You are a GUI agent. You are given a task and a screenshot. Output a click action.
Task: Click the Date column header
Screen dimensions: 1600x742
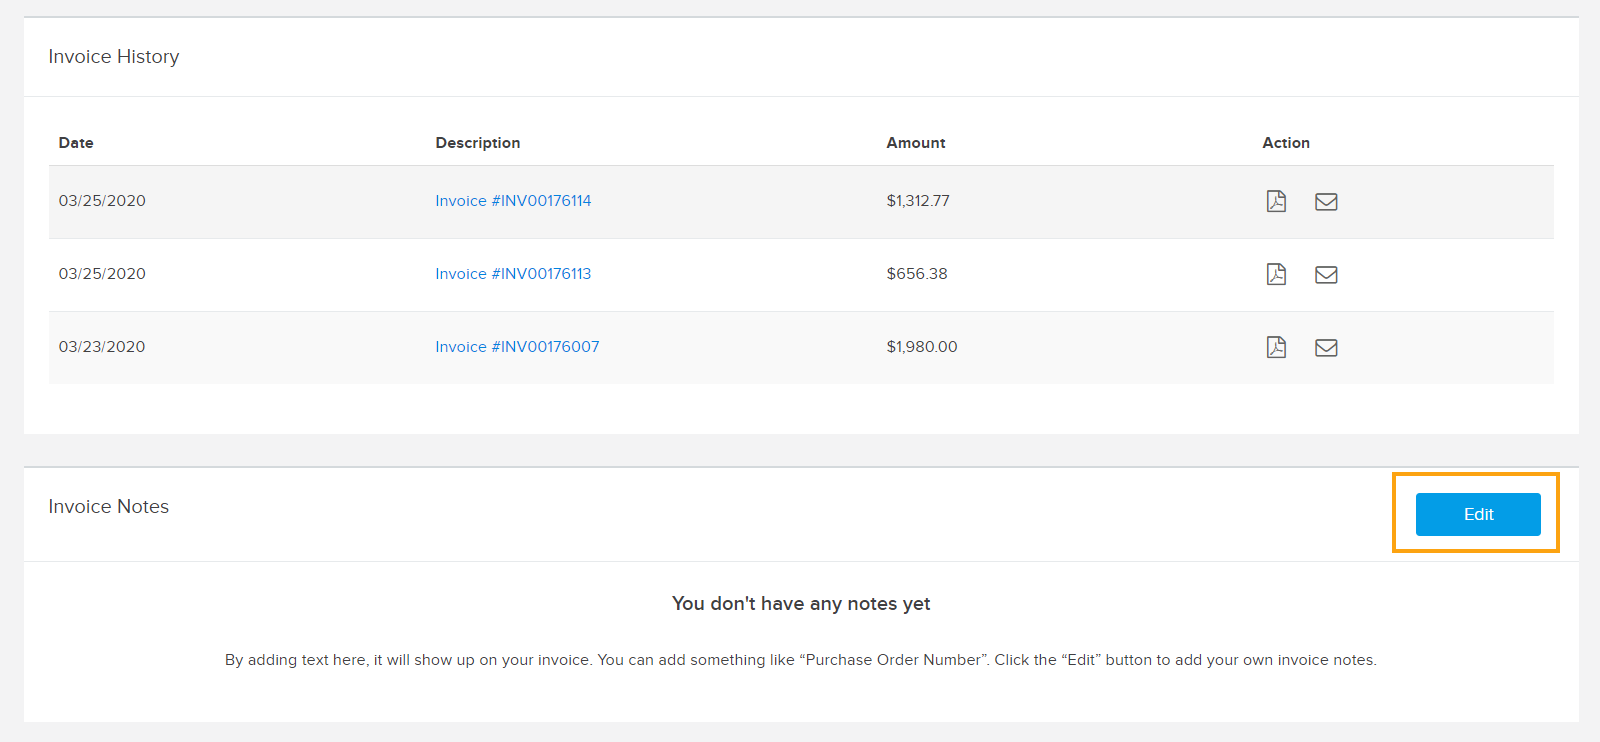(76, 143)
